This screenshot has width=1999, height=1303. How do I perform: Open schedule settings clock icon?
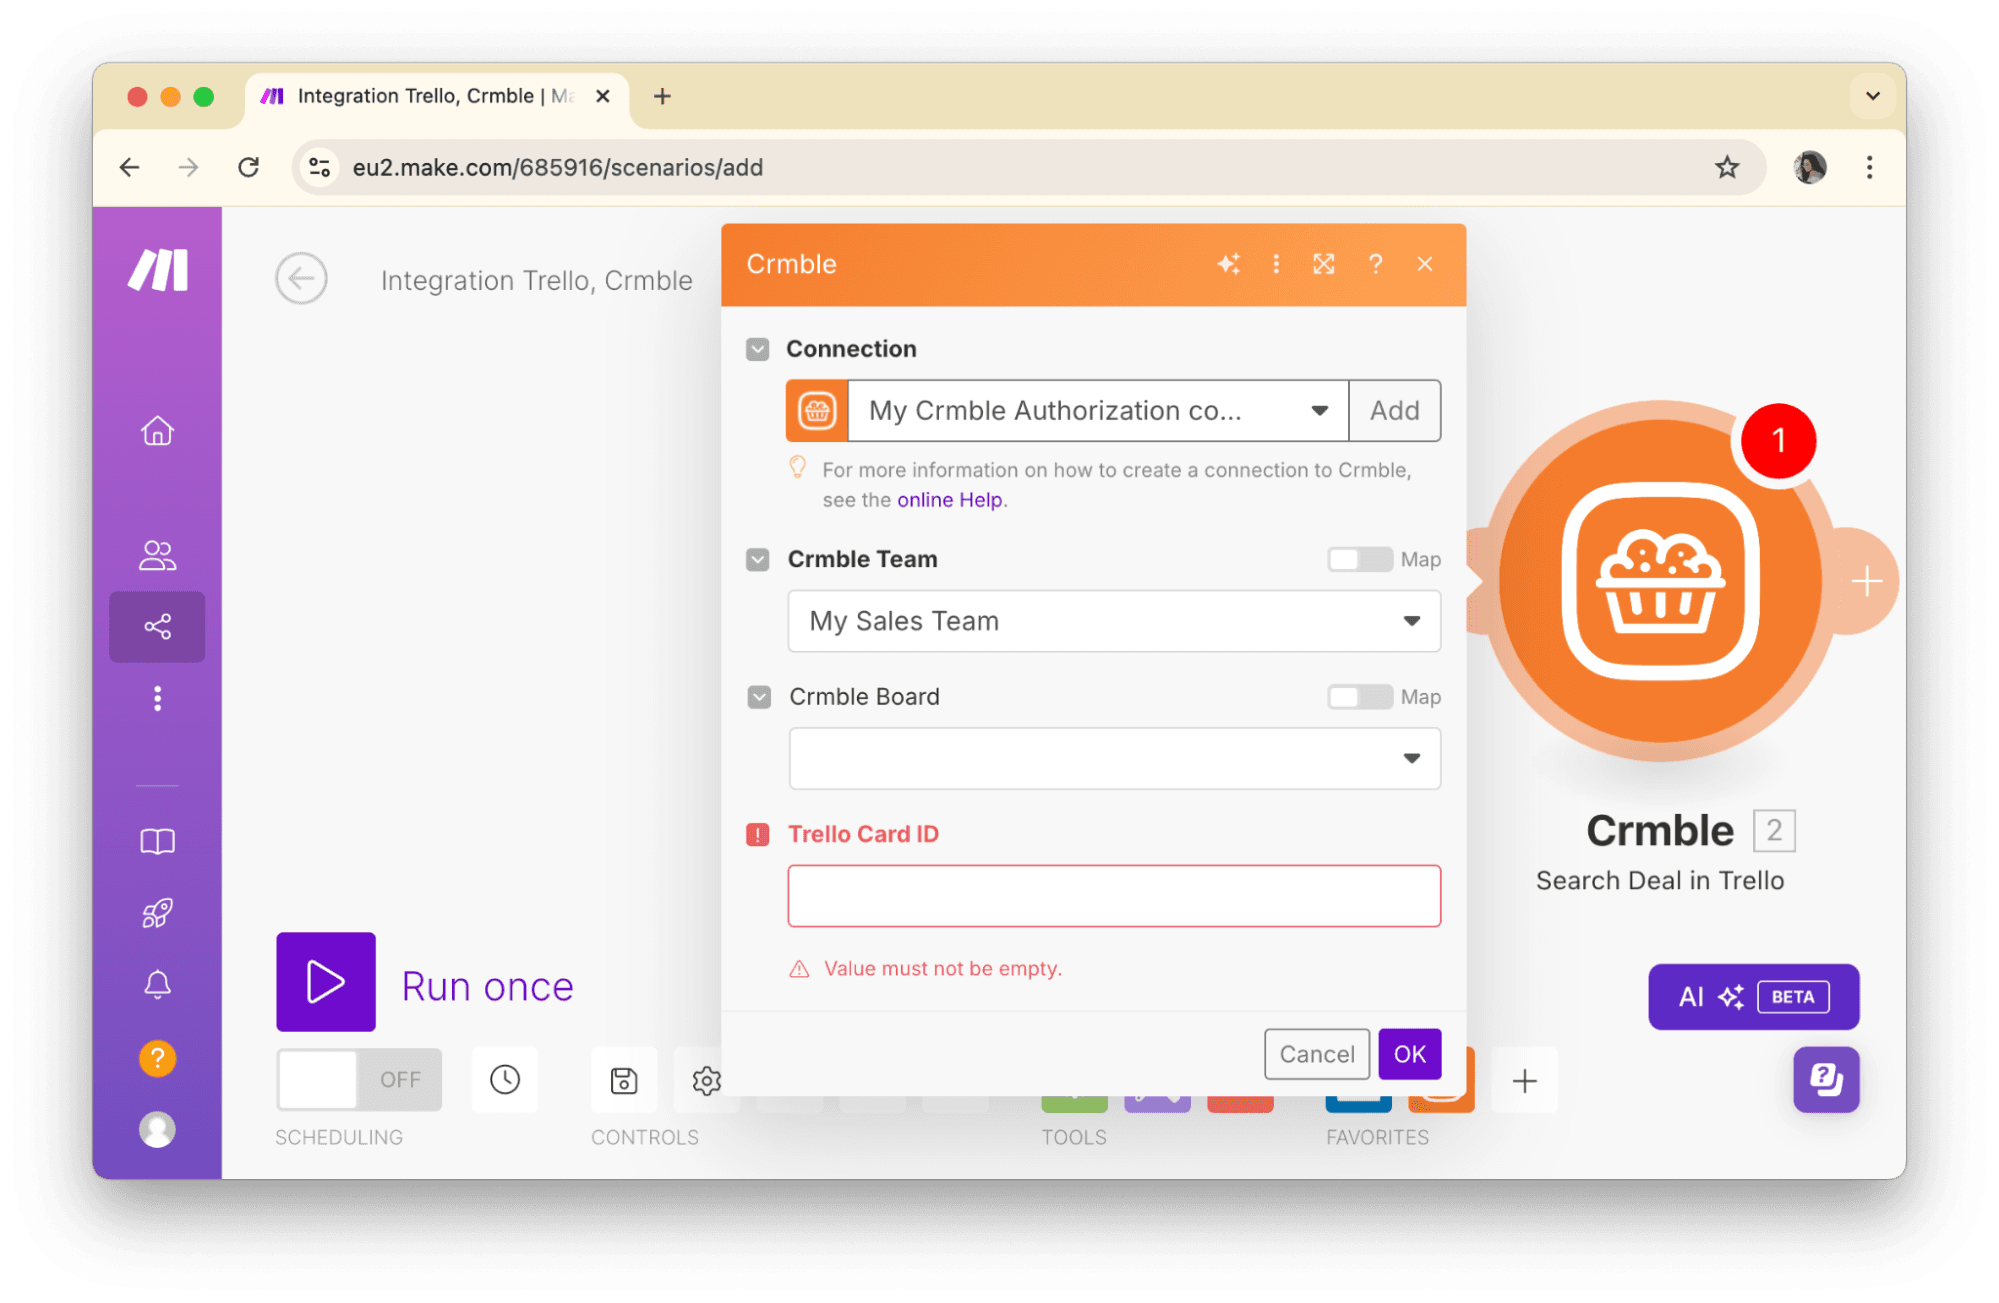point(505,1079)
